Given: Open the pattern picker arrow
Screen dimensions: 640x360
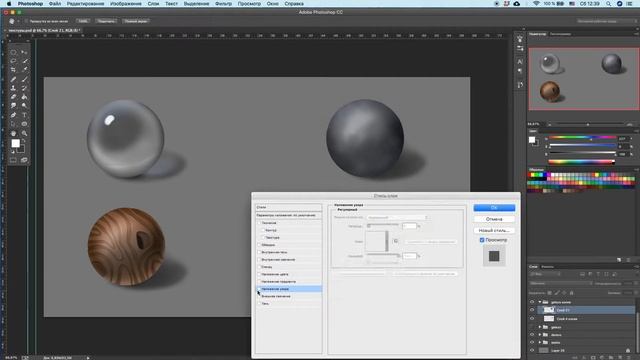Looking at the screenshot, I should 387,241.
